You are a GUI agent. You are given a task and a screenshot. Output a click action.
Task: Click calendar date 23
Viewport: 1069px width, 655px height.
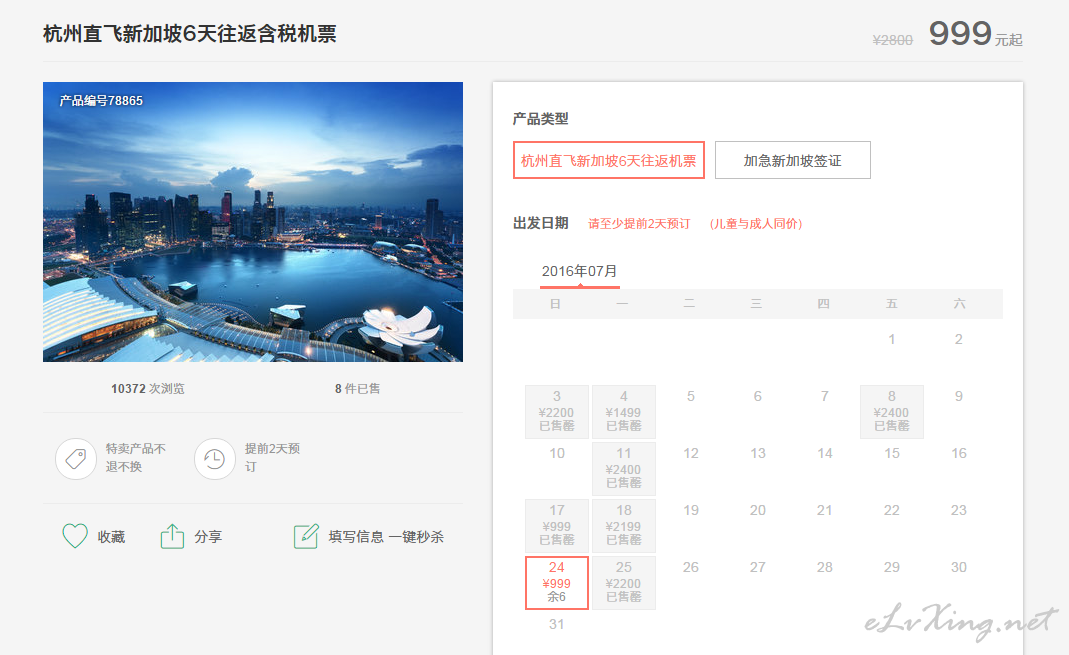coord(959,510)
